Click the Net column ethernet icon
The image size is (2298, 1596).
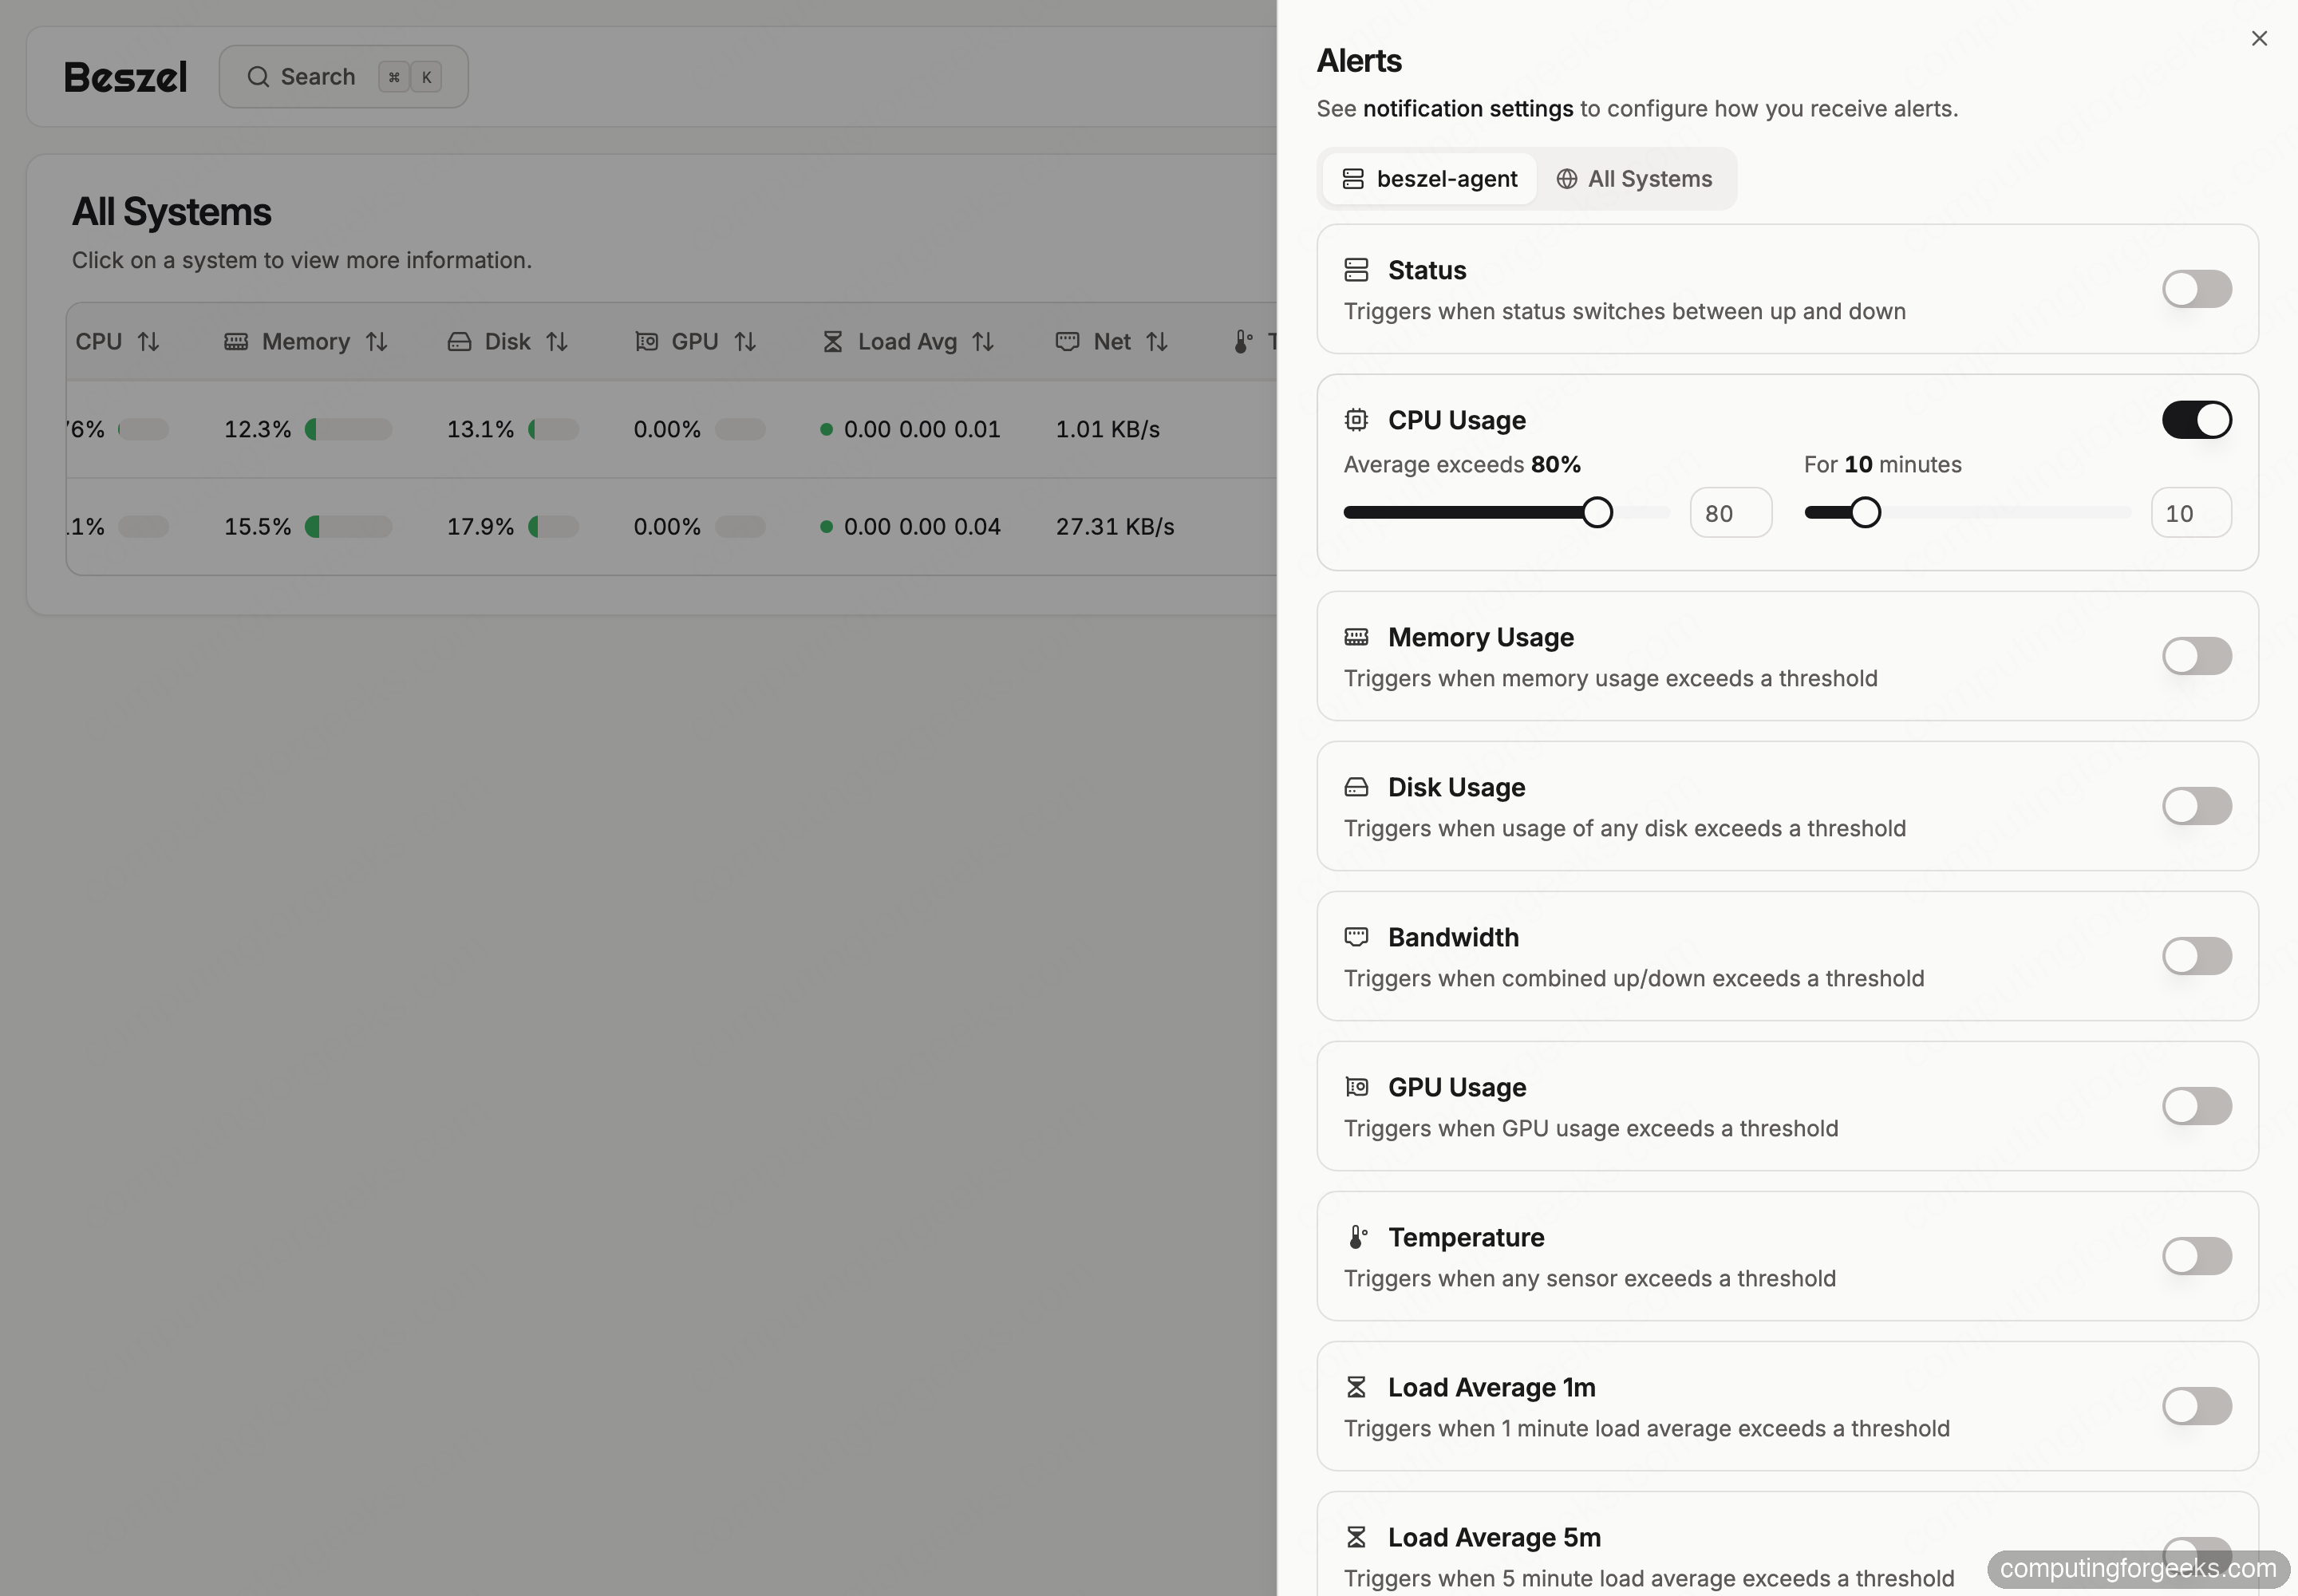(x=1067, y=342)
